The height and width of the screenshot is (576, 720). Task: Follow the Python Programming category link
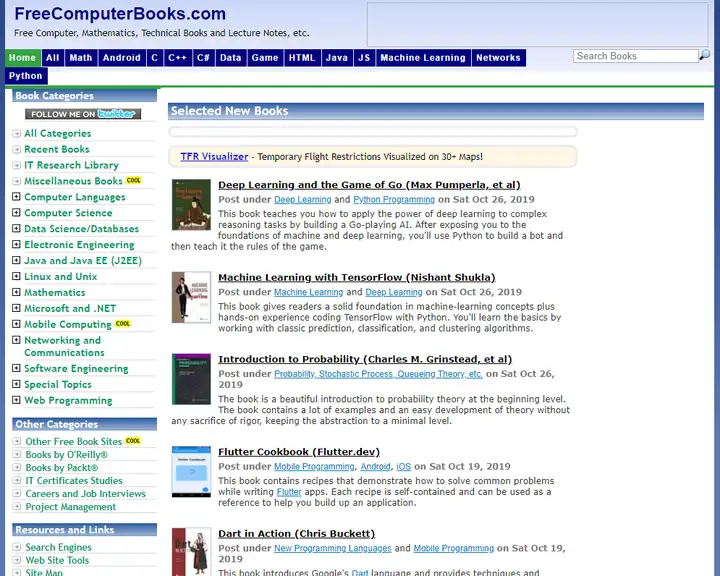(394, 199)
